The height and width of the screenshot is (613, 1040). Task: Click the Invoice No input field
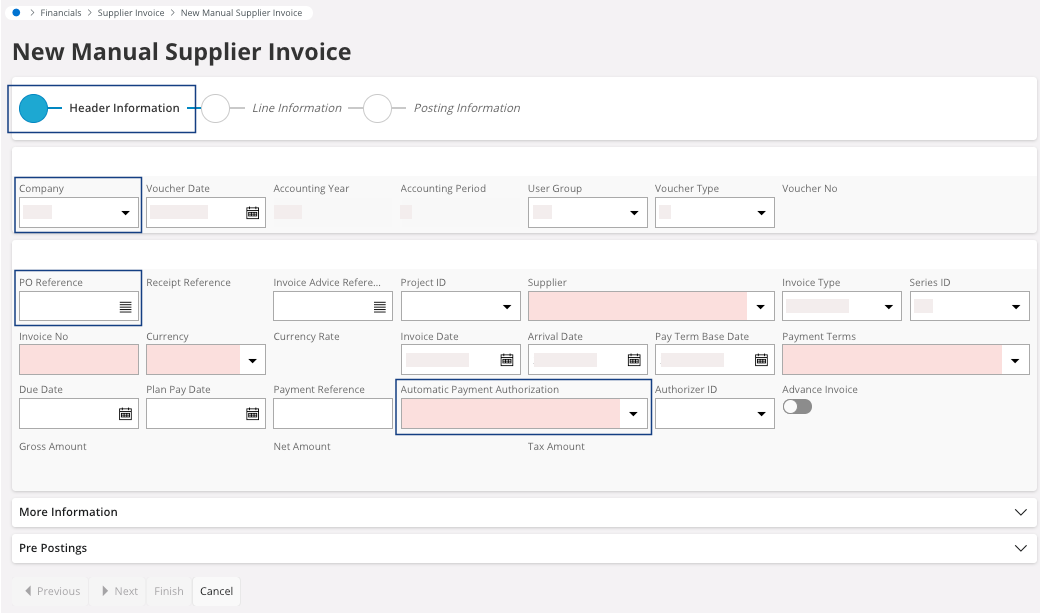coord(79,360)
